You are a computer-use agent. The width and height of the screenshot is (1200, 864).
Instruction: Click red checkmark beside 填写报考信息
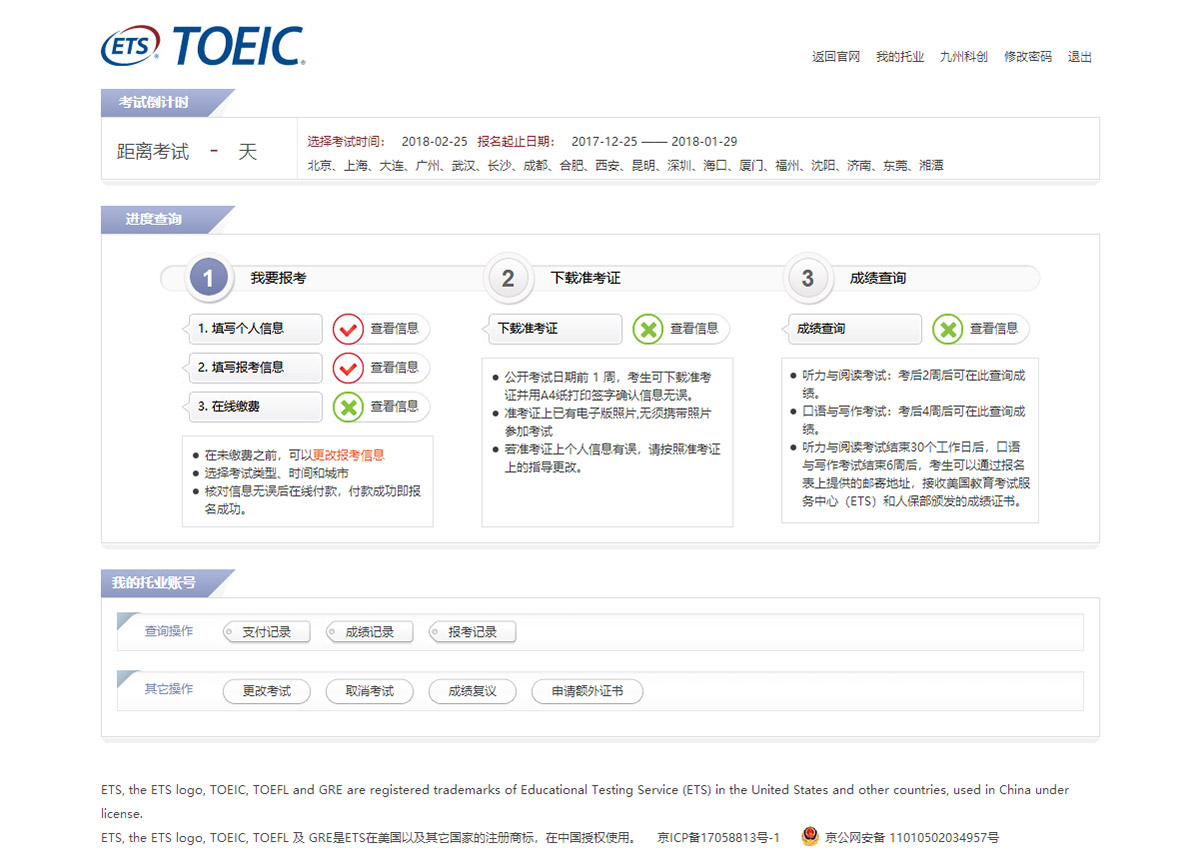(348, 367)
